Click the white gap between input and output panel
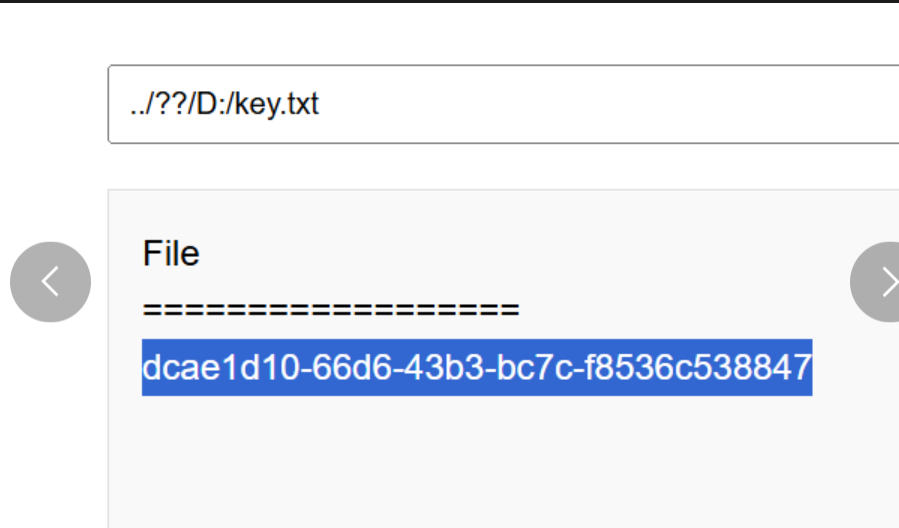Viewport: 899px width, 528px height. pos(503,166)
